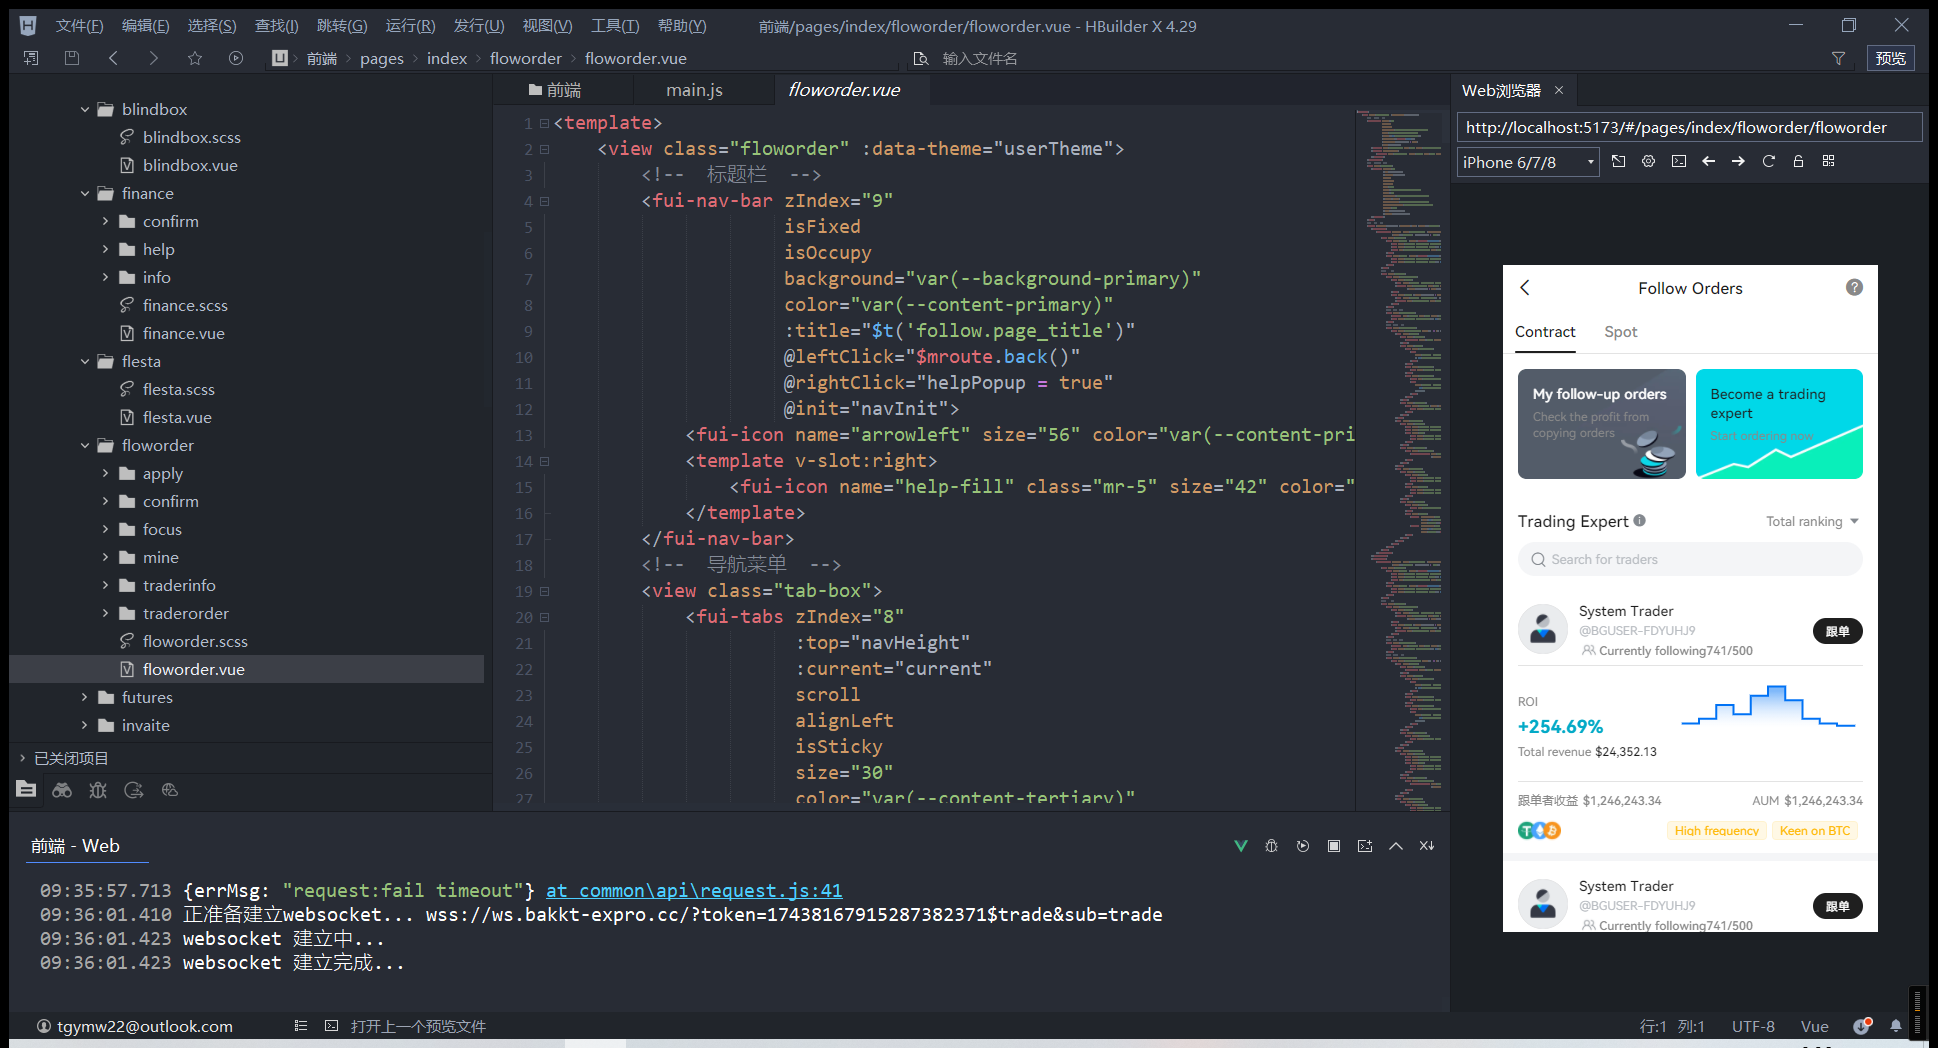
Task: Open the QR code icon in browser toolbar
Action: point(1828,161)
